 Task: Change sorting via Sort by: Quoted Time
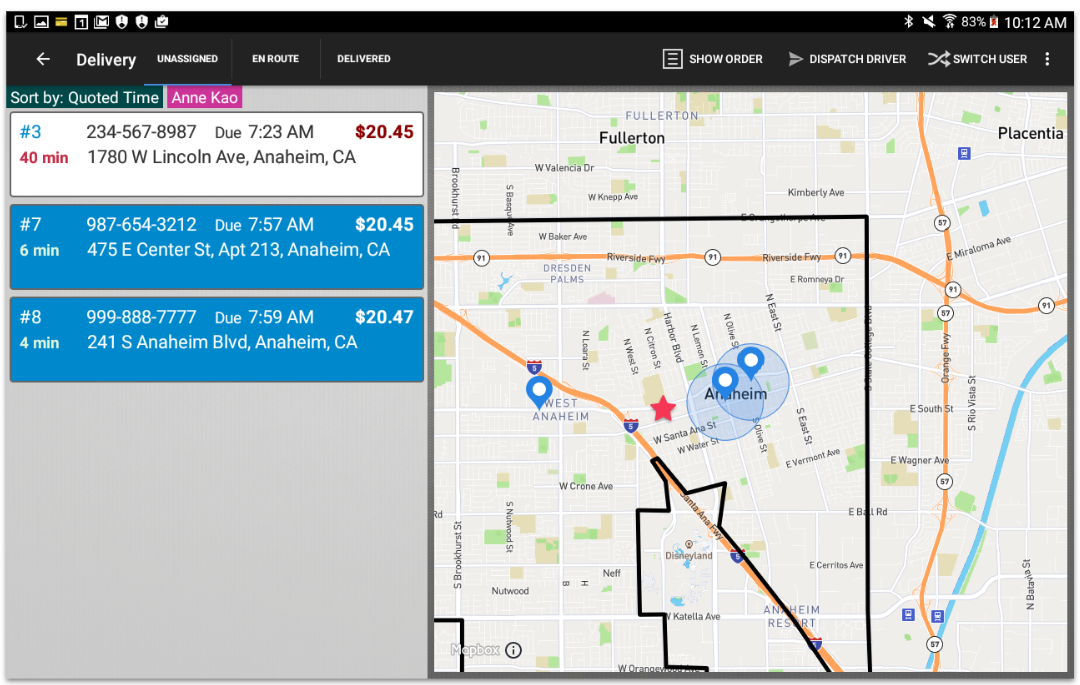tap(85, 97)
